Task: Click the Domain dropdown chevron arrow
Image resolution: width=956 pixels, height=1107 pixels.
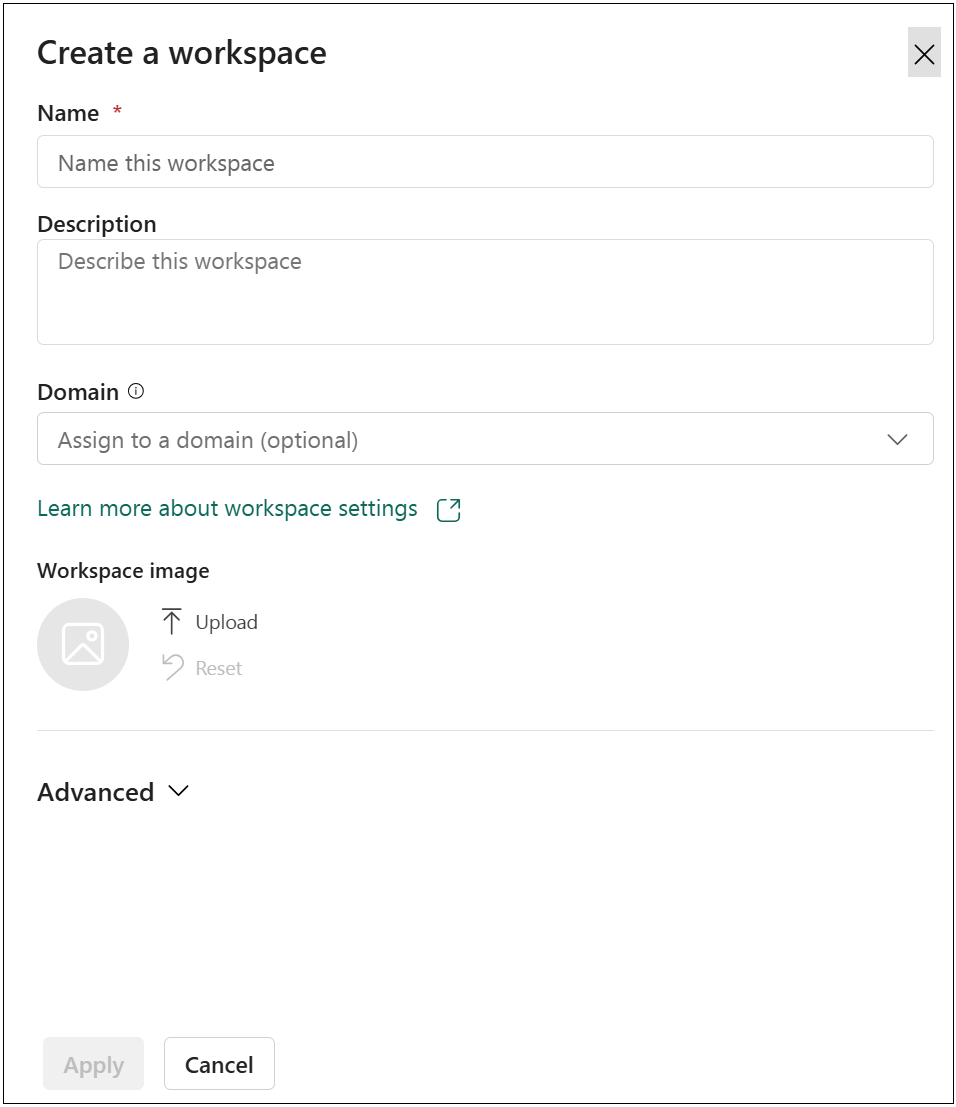Action: 897,440
